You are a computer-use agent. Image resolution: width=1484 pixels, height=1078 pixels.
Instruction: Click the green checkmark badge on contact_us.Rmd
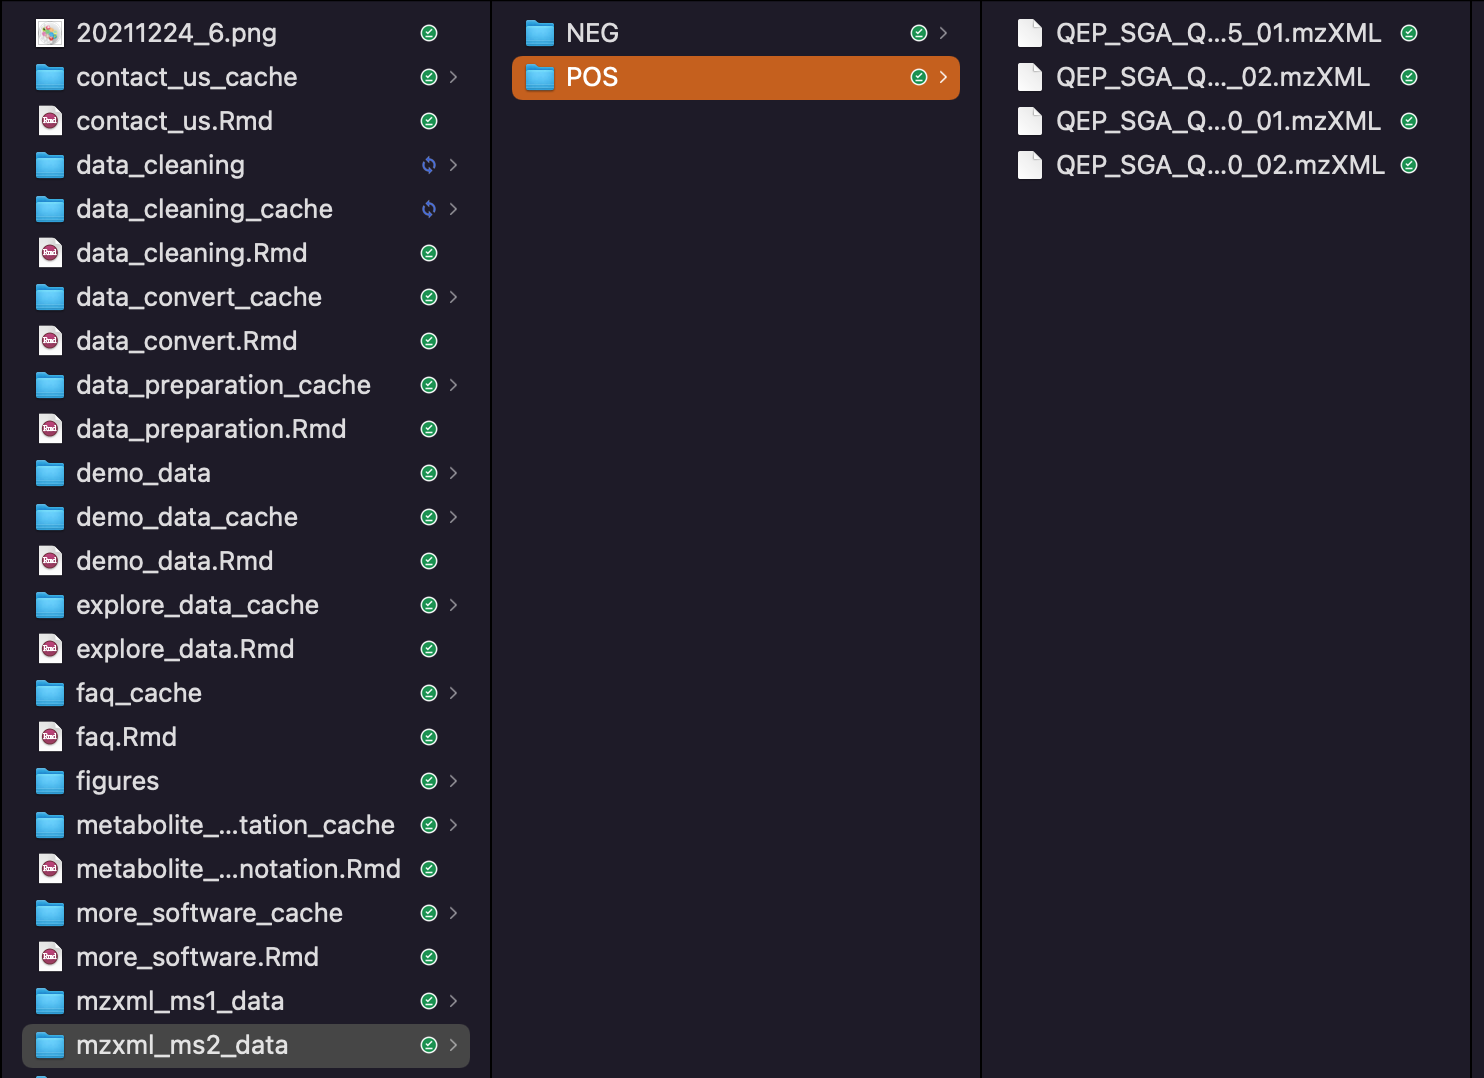[x=429, y=121]
